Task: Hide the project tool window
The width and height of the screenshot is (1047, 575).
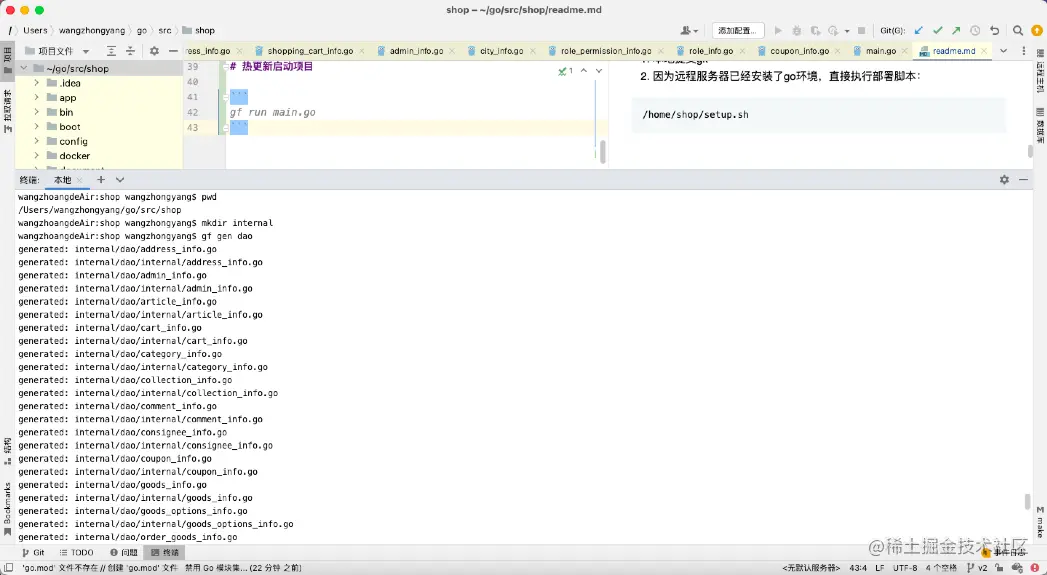Action: point(173,51)
